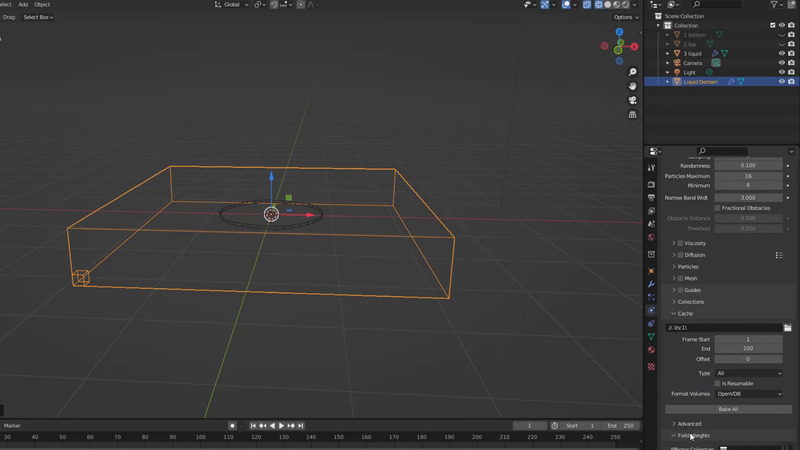Screen dimensions: 800x450
Task: Enable the Fractional Obstacles checkbox
Action: coord(718,208)
